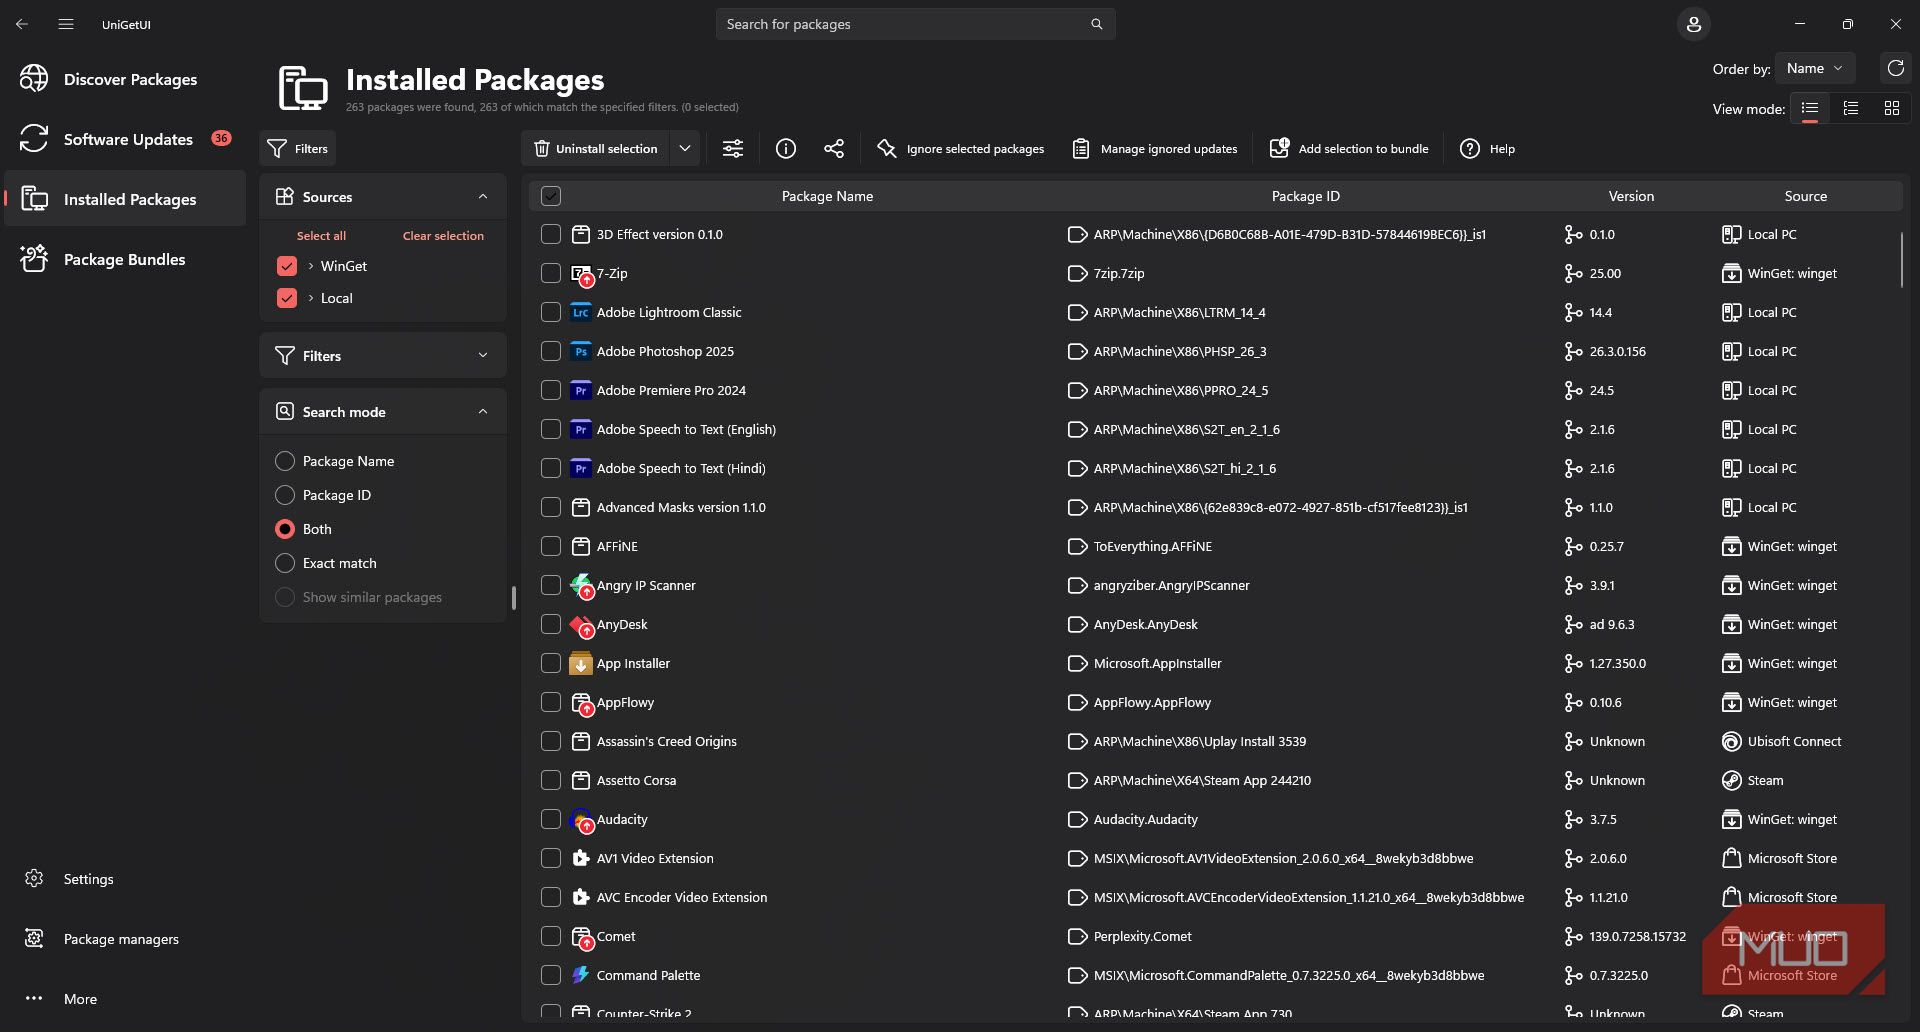
Task: Open the Order by Name dropdown
Action: [1815, 68]
